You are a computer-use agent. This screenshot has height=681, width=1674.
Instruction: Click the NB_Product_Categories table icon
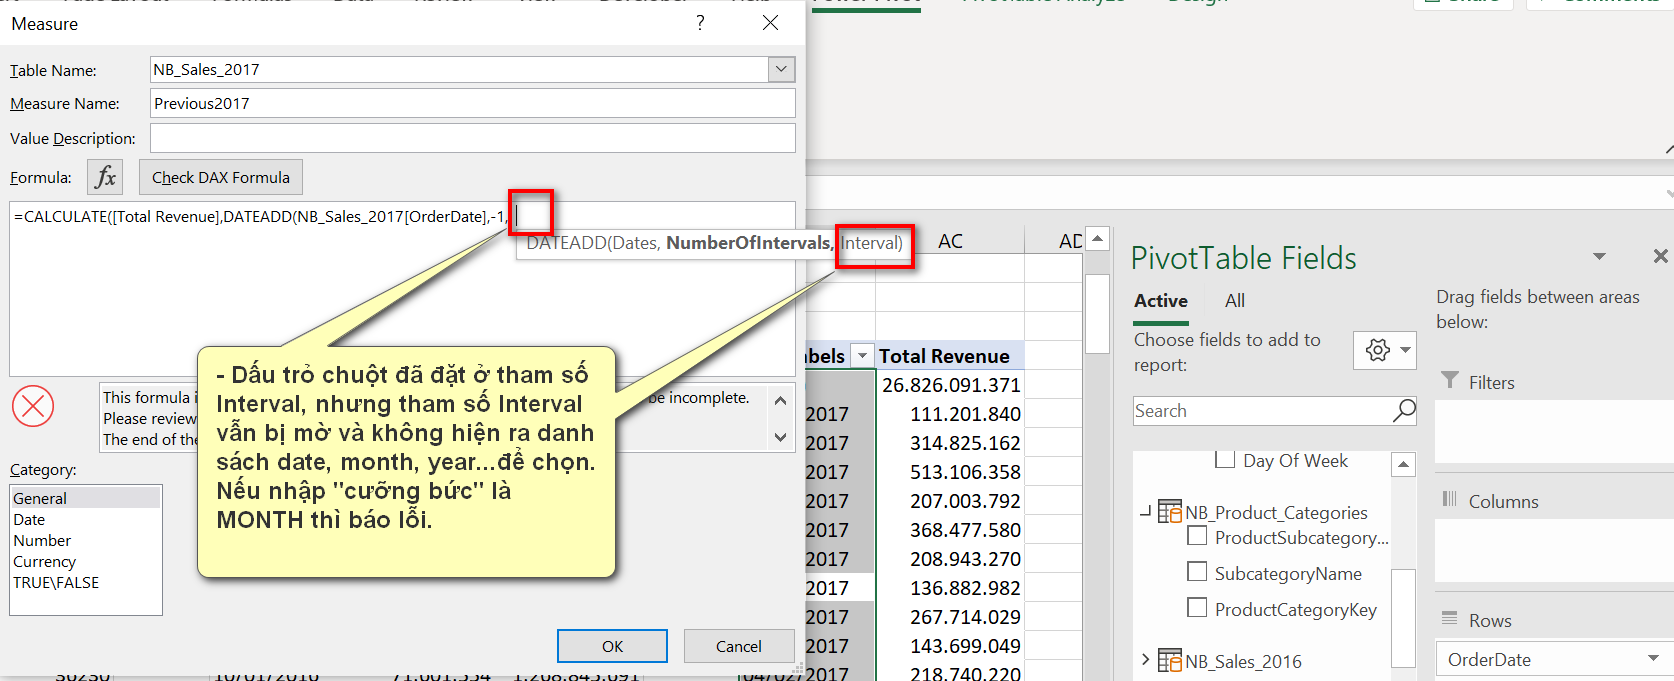tap(1169, 512)
